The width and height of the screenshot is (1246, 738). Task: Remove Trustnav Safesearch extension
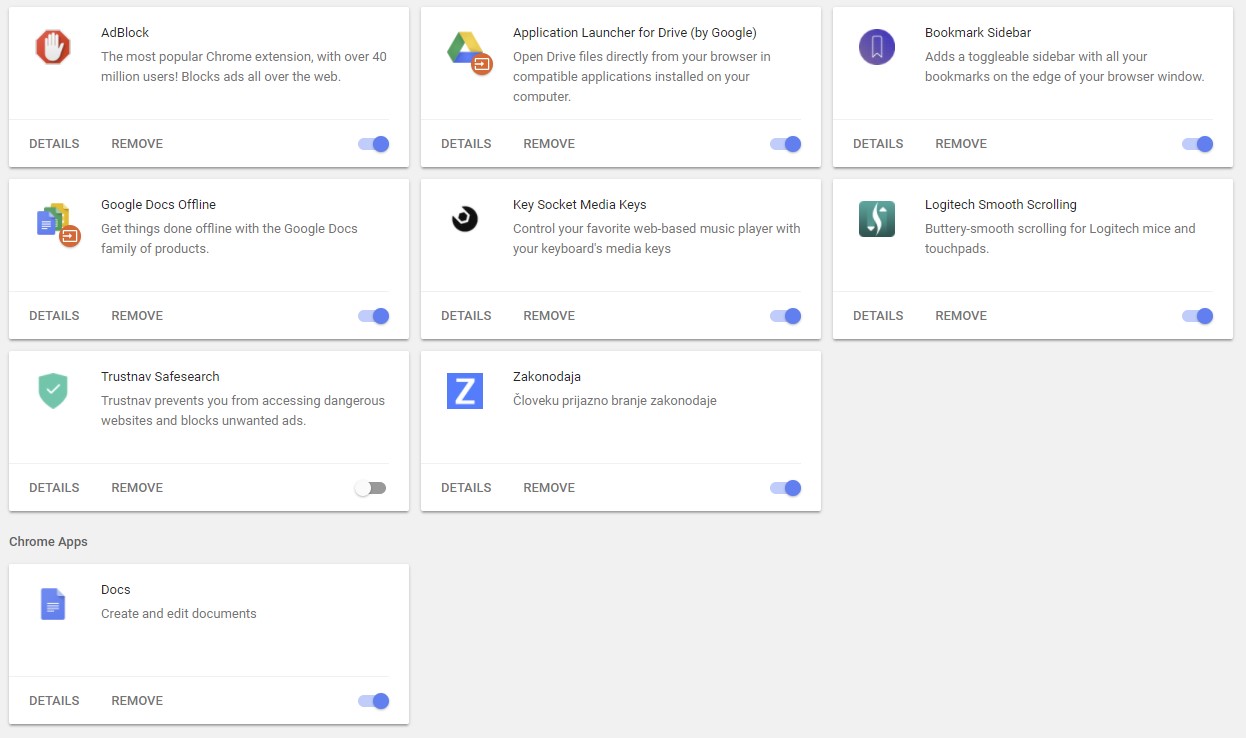[137, 488]
